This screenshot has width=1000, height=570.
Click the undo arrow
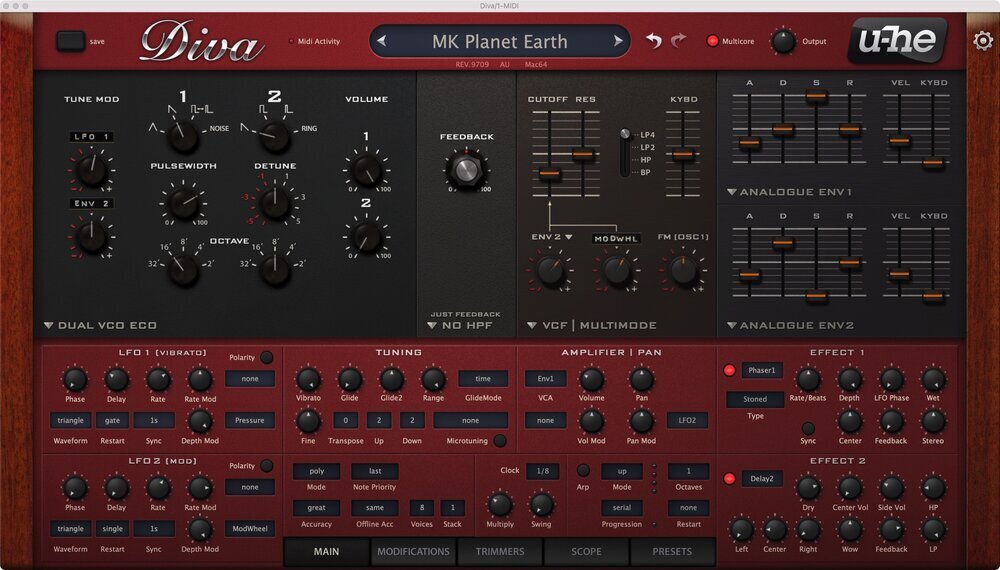(x=654, y=41)
